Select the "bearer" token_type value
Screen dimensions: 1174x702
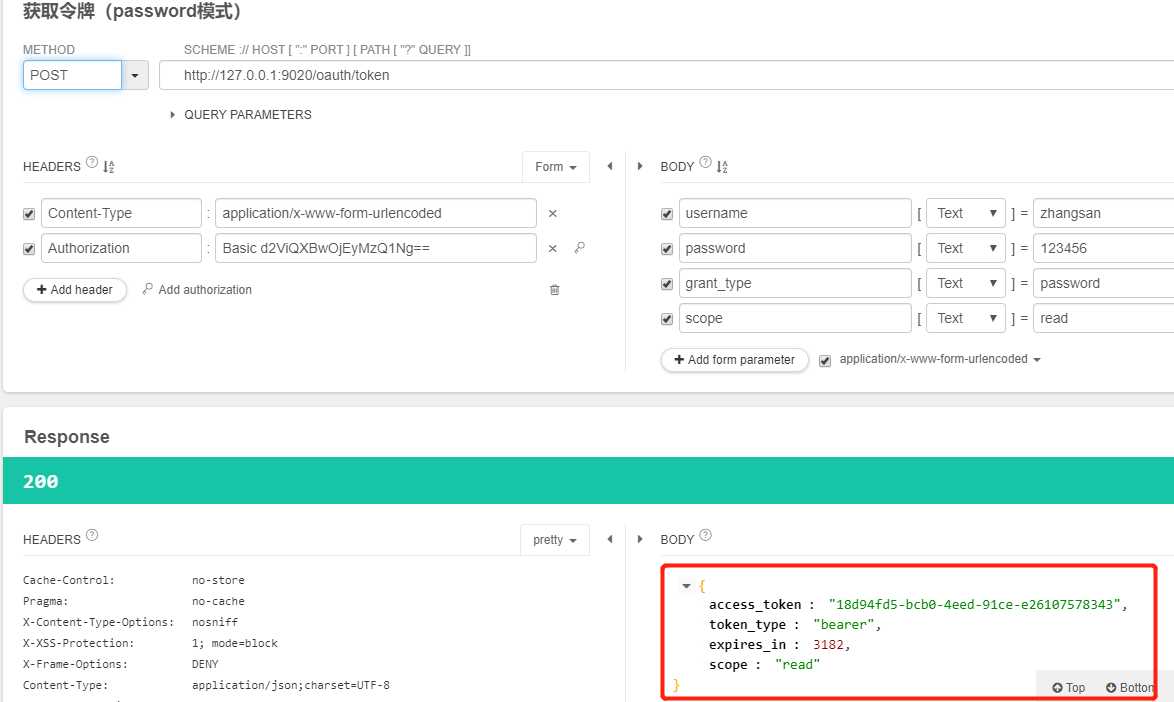point(843,625)
